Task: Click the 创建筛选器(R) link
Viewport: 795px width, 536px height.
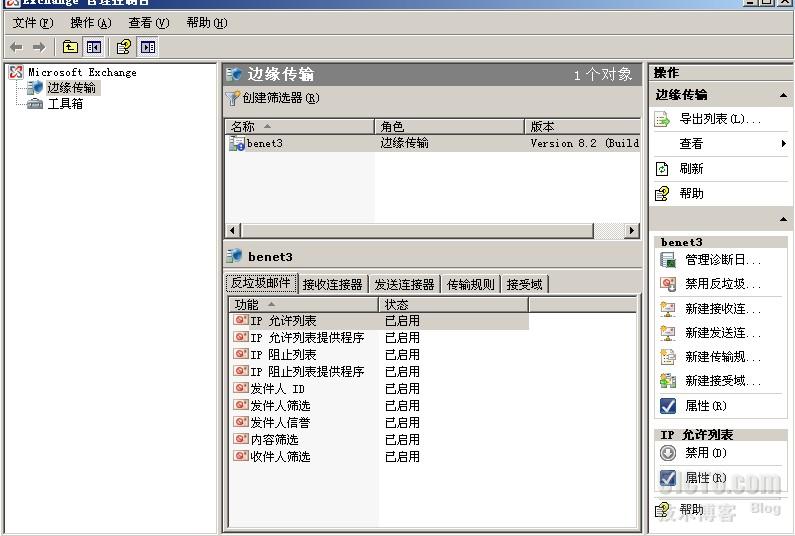Action: pyautogui.click(x=281, y=98)
